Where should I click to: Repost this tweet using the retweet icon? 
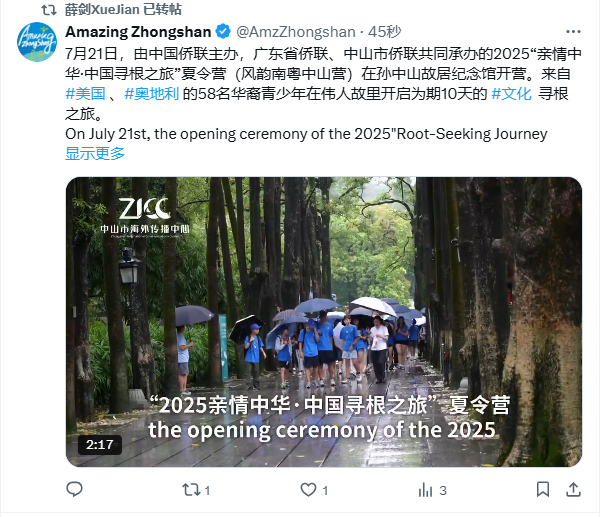pyautogui.click(x=191, y=490)
